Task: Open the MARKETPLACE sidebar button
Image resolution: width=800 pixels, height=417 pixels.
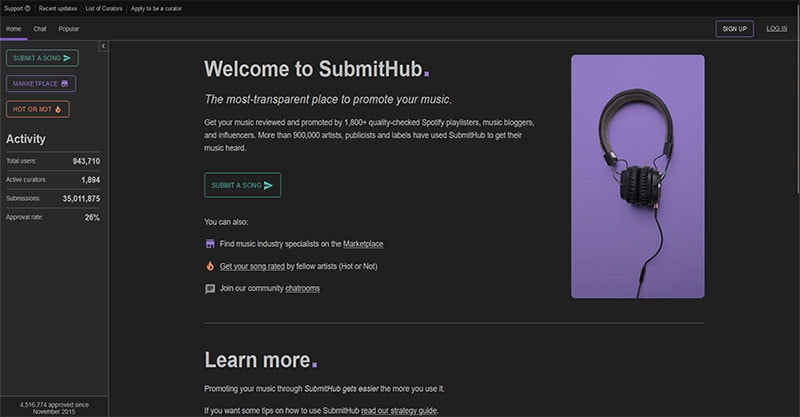Action: tap(41, 84)
